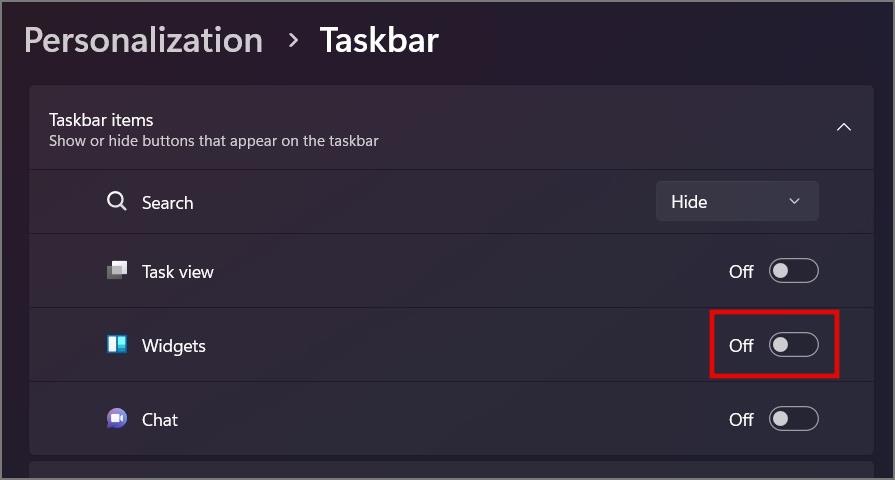Click the Search magnifying glass icon
Image resolution: width=895 pixels, height=480 pixels.
click(x=116, y=201)
